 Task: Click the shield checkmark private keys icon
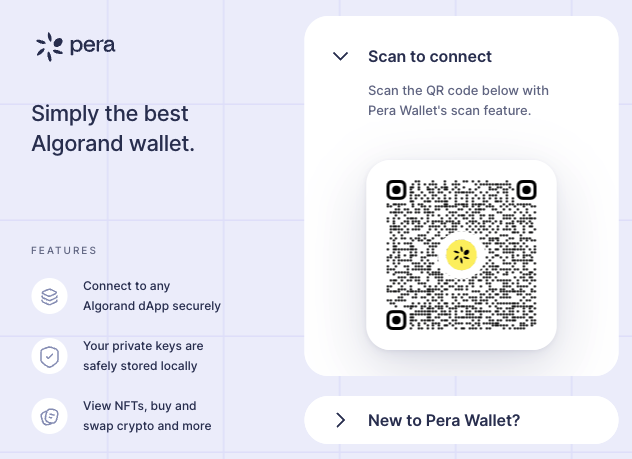pyautogui.click(x=49, y=356)
